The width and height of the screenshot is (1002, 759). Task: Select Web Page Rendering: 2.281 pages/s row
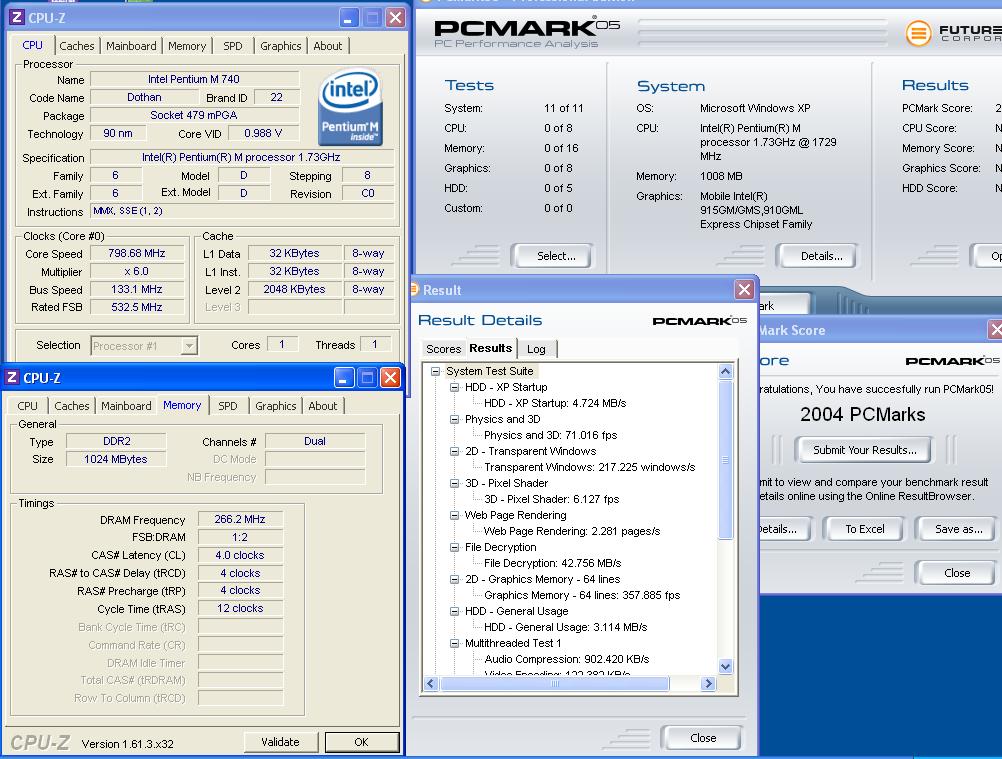pyautogui.click(x=572, y=531)
